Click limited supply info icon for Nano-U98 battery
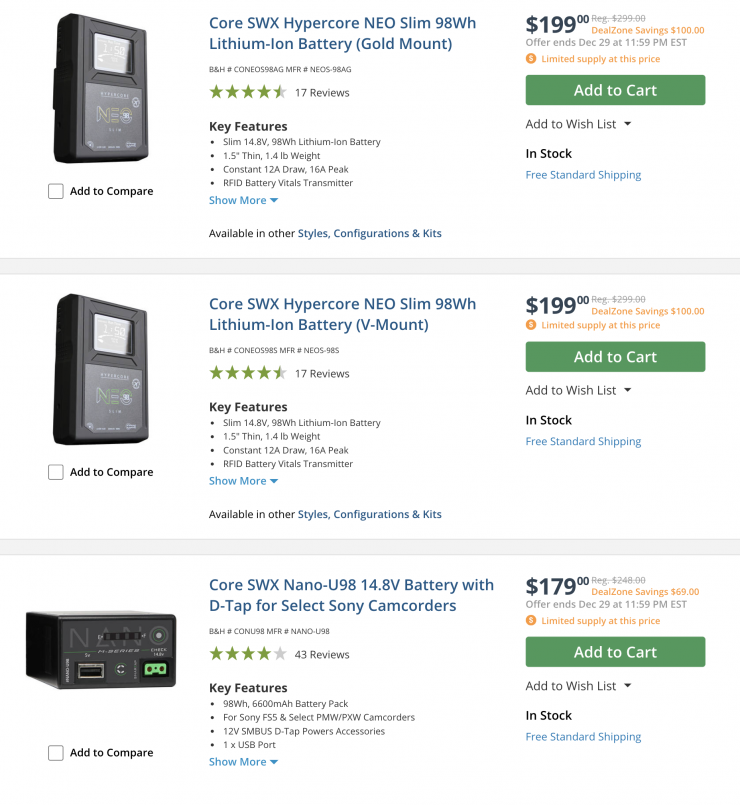The height and width of the screenshot is (805, 740). 531,621
